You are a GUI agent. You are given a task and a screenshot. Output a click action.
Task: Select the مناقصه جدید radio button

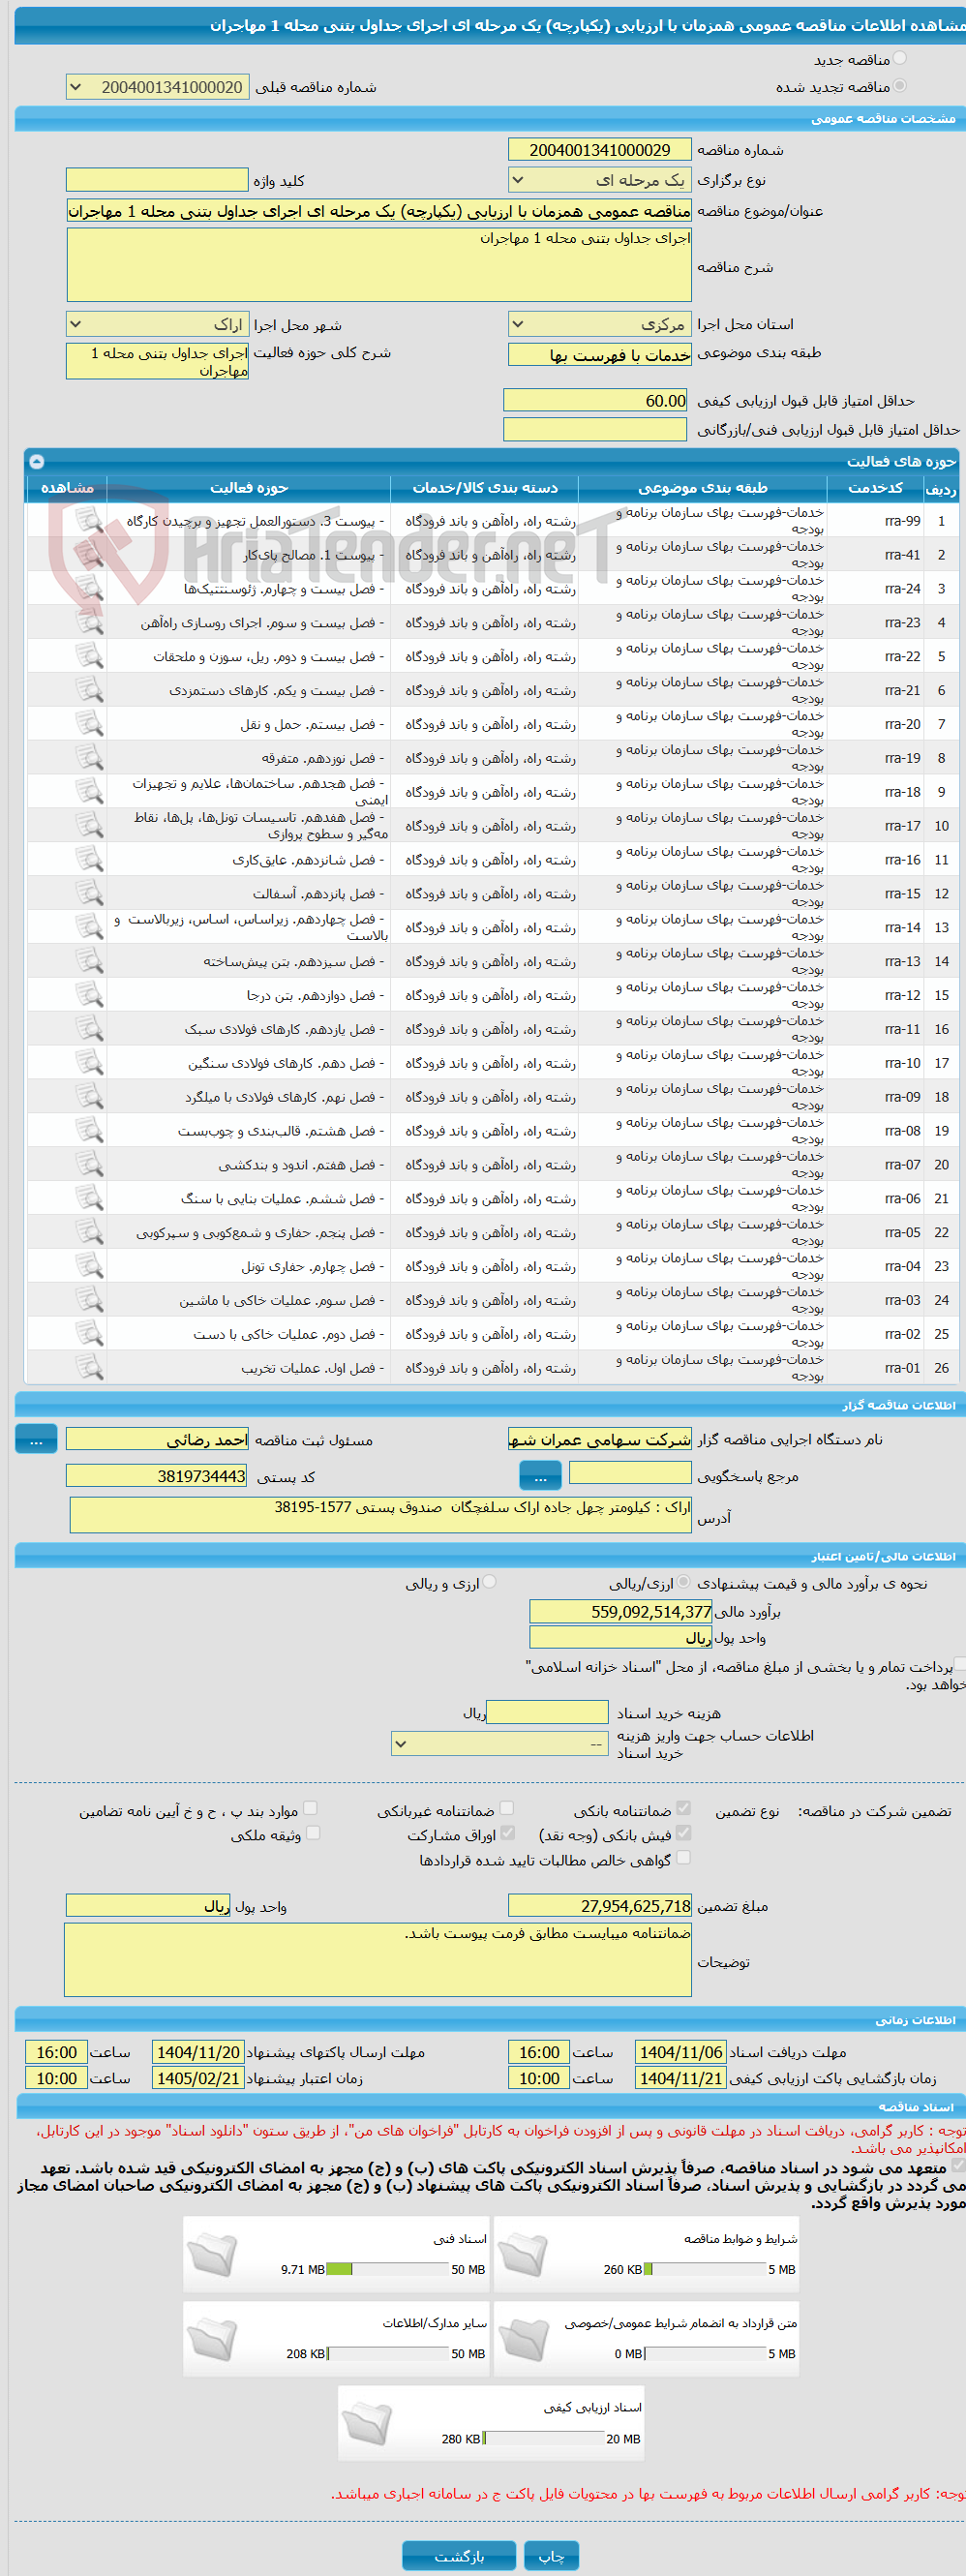[899, 59]
